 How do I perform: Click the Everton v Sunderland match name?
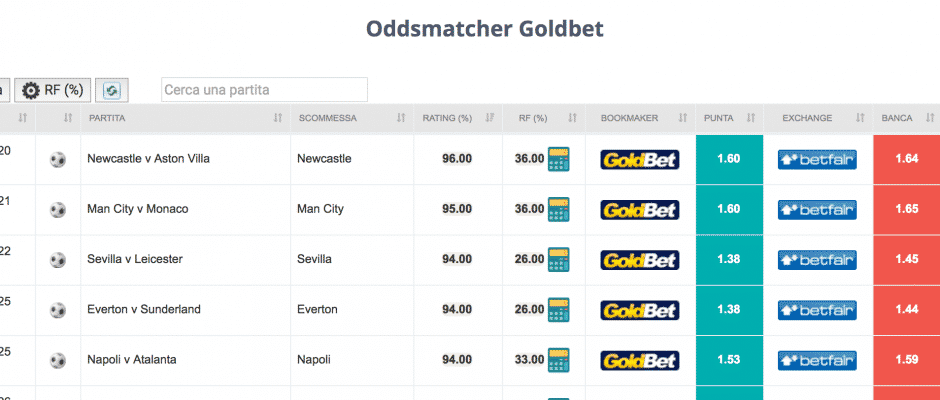pos(144,309)
